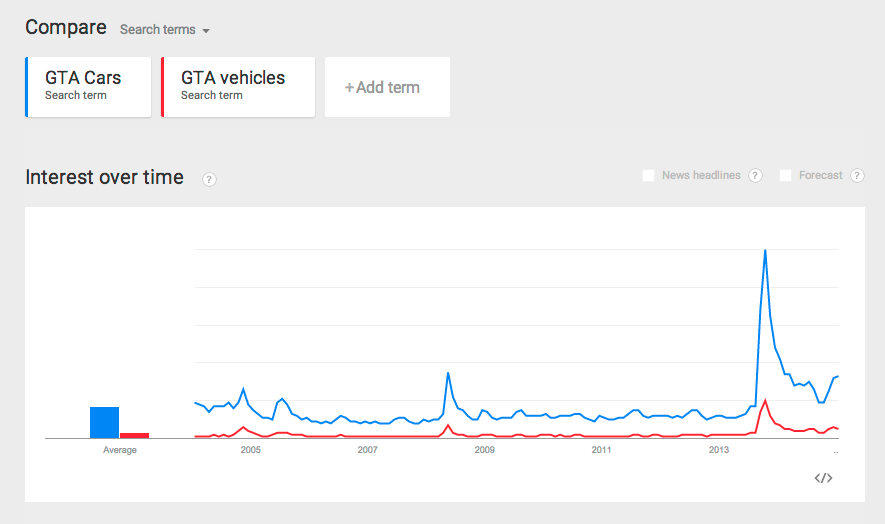Screen dimensions: 885x524
Task: Click the 2013 peak on blue line
Action: (x=765, y=250)
